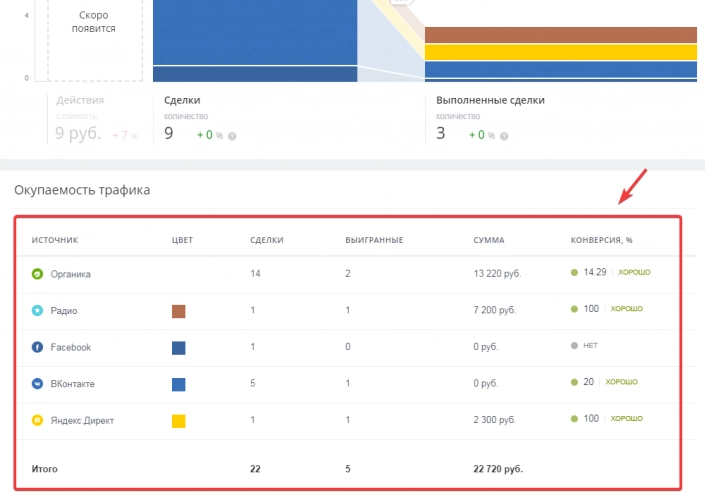
Task: Click the Радио source icon
Action: (37, 311)
